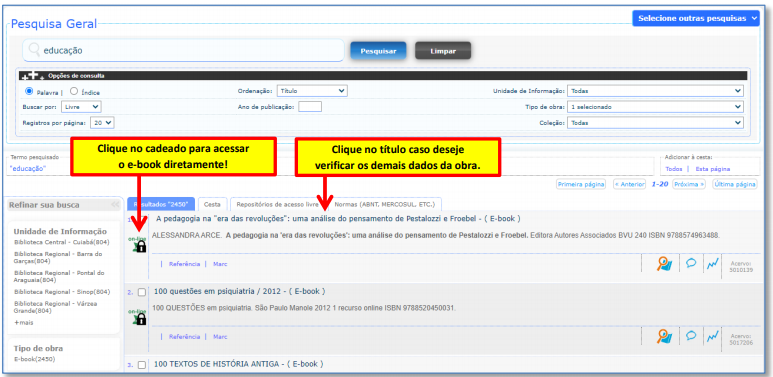The width and height of the screenshot is (773, 377).
Task: Click the statistics chart icon for 100 questões record
Action: 712,337
